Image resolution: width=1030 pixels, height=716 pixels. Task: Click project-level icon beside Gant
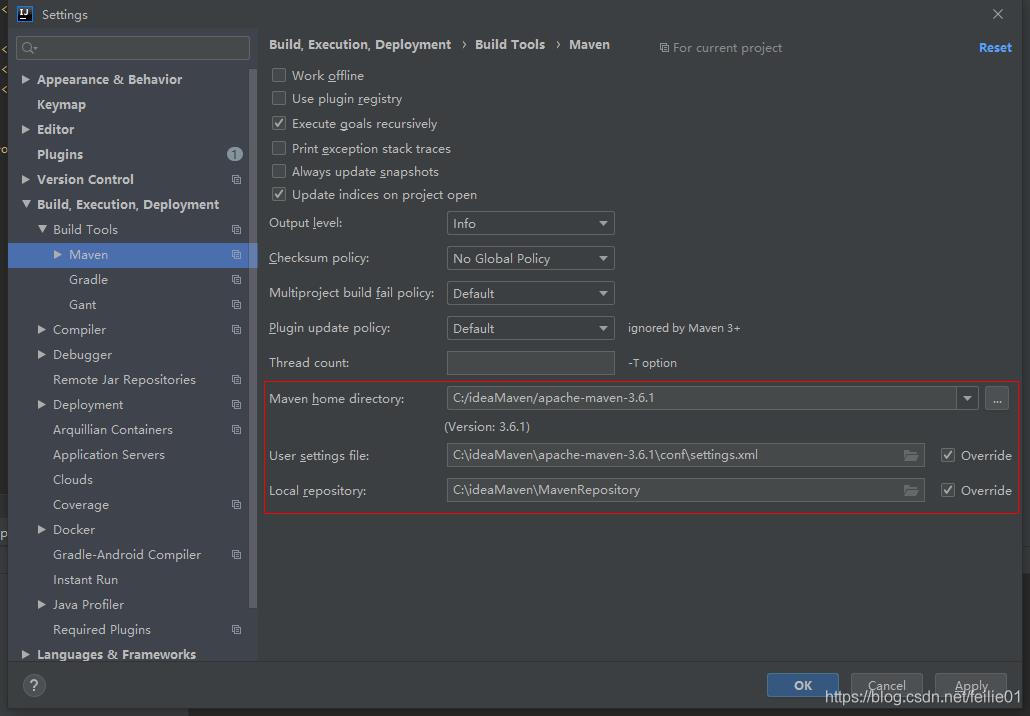point(236,305)
